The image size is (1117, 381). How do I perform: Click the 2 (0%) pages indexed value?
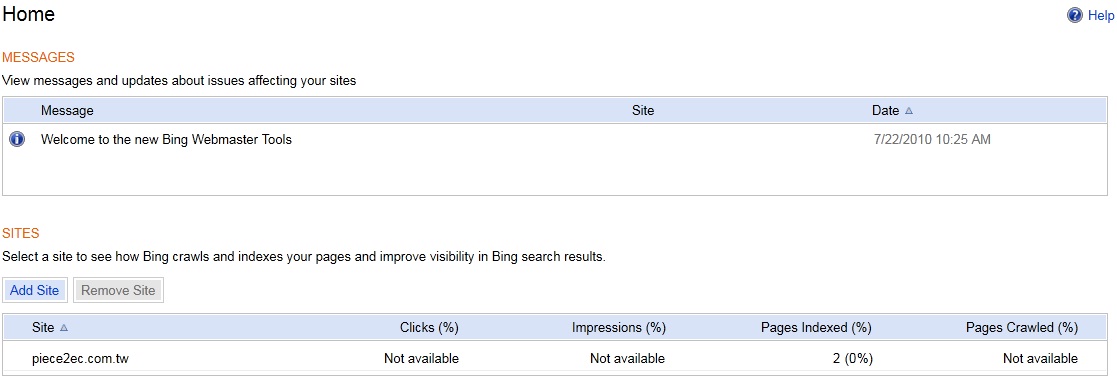pyautogui.click(x=852, y=359)
